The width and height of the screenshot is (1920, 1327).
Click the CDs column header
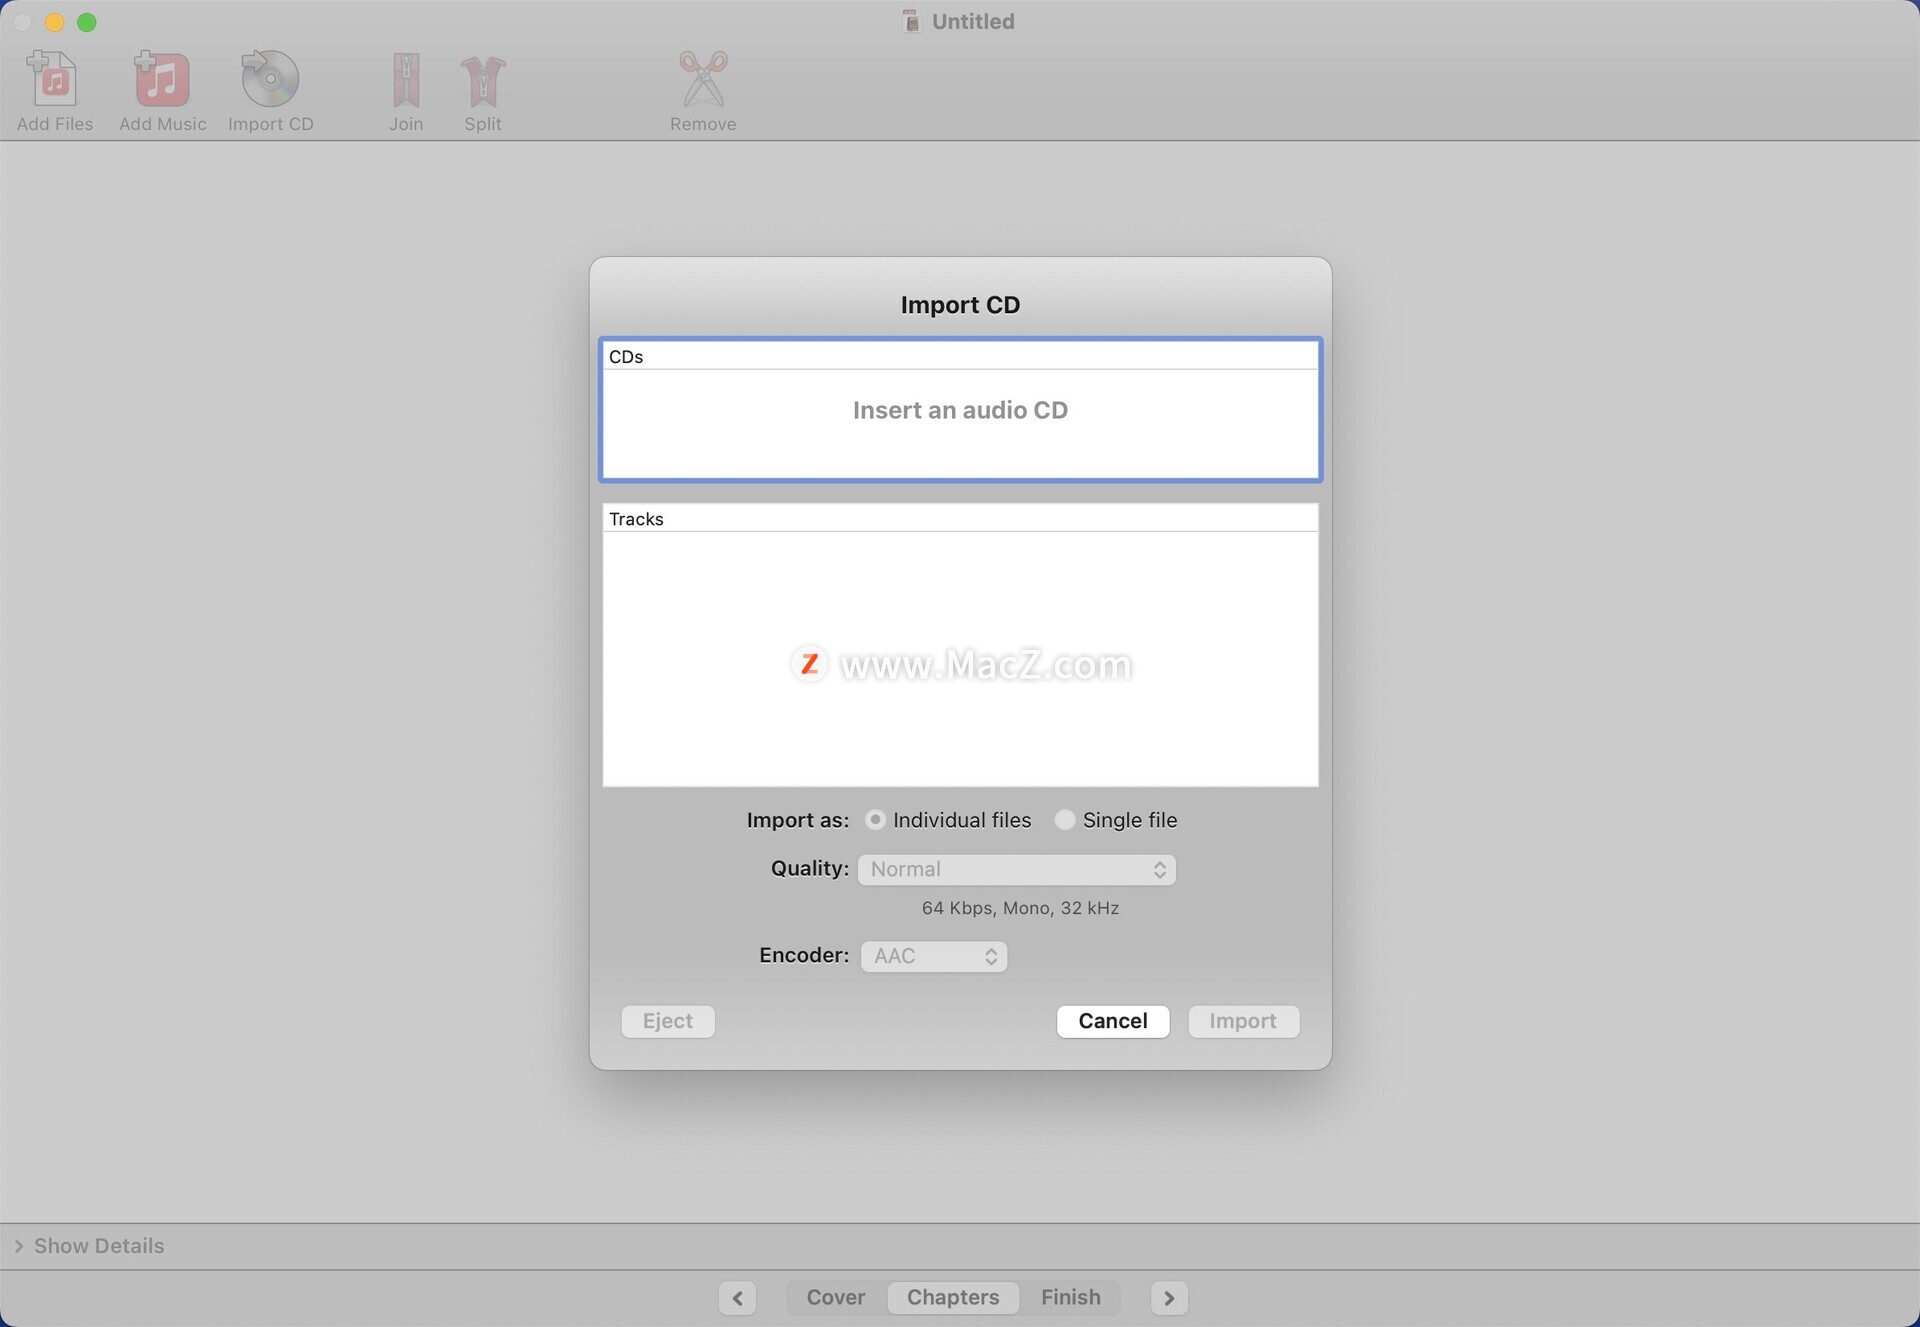960,356
